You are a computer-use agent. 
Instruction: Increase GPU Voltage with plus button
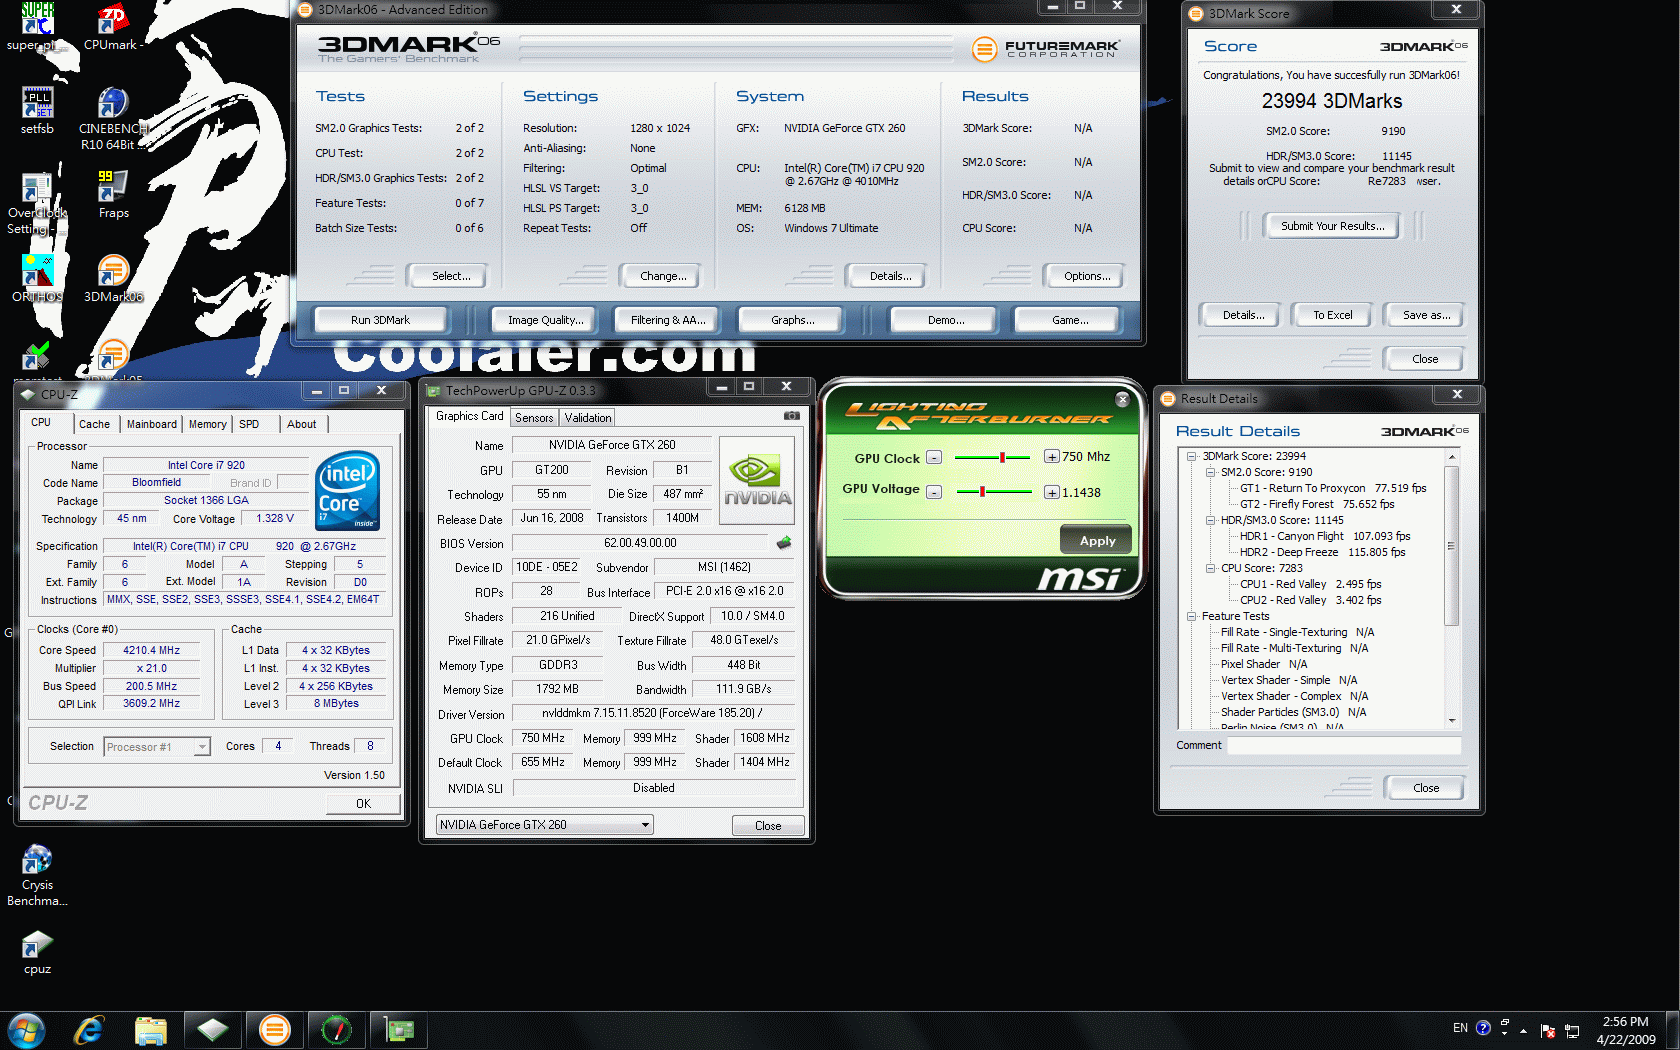1052,492
